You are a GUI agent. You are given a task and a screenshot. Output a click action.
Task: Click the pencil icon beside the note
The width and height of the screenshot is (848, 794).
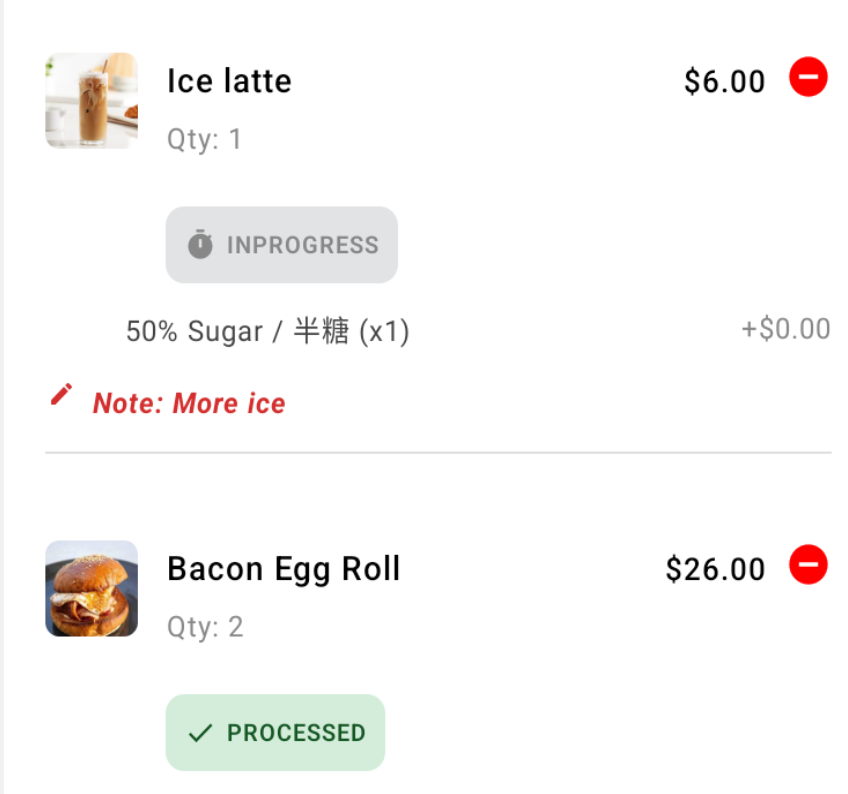(61, 394)
